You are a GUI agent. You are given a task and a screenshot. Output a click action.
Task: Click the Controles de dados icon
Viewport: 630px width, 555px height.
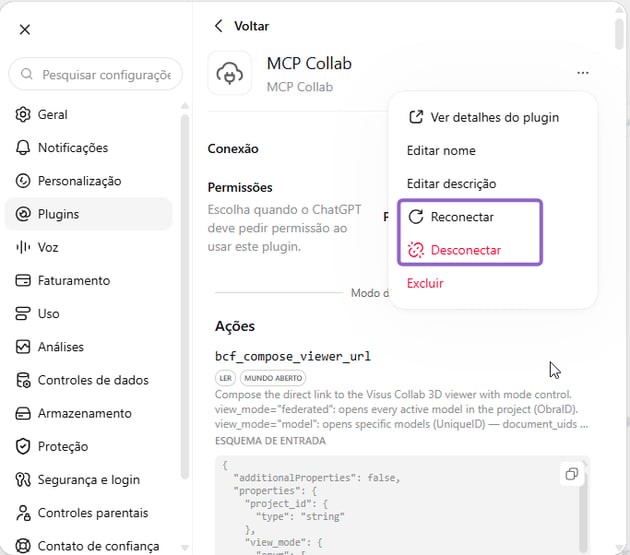tap(23, 380)
